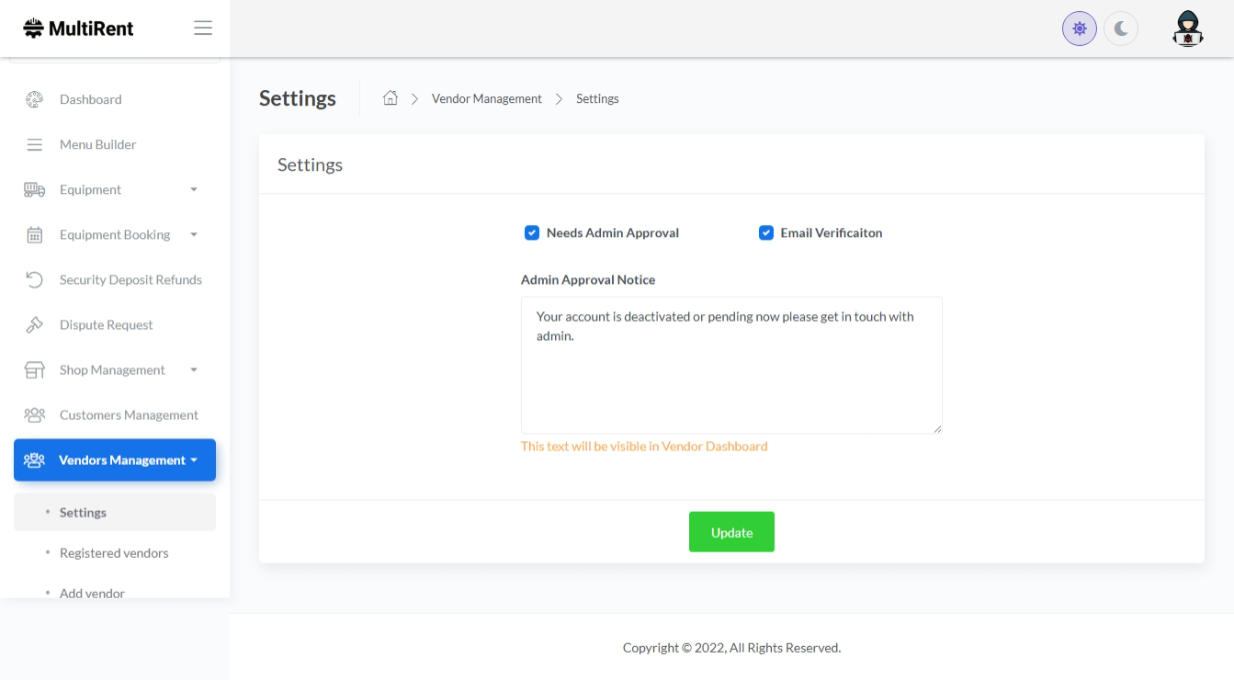The height and width of the screenshot is (680, 1234).
Task: Click the Dispute Request gavel icon
Action: click(x=34, y=325)
